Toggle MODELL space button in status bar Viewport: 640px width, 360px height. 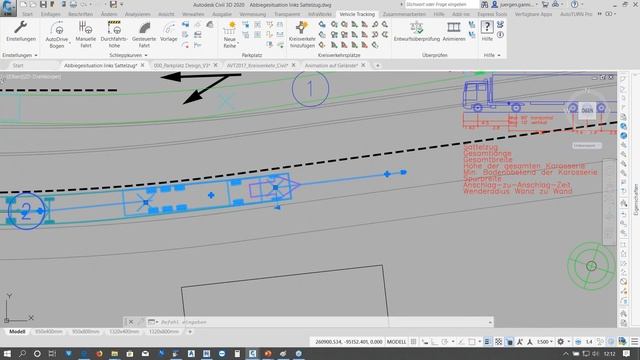(396, 342)
